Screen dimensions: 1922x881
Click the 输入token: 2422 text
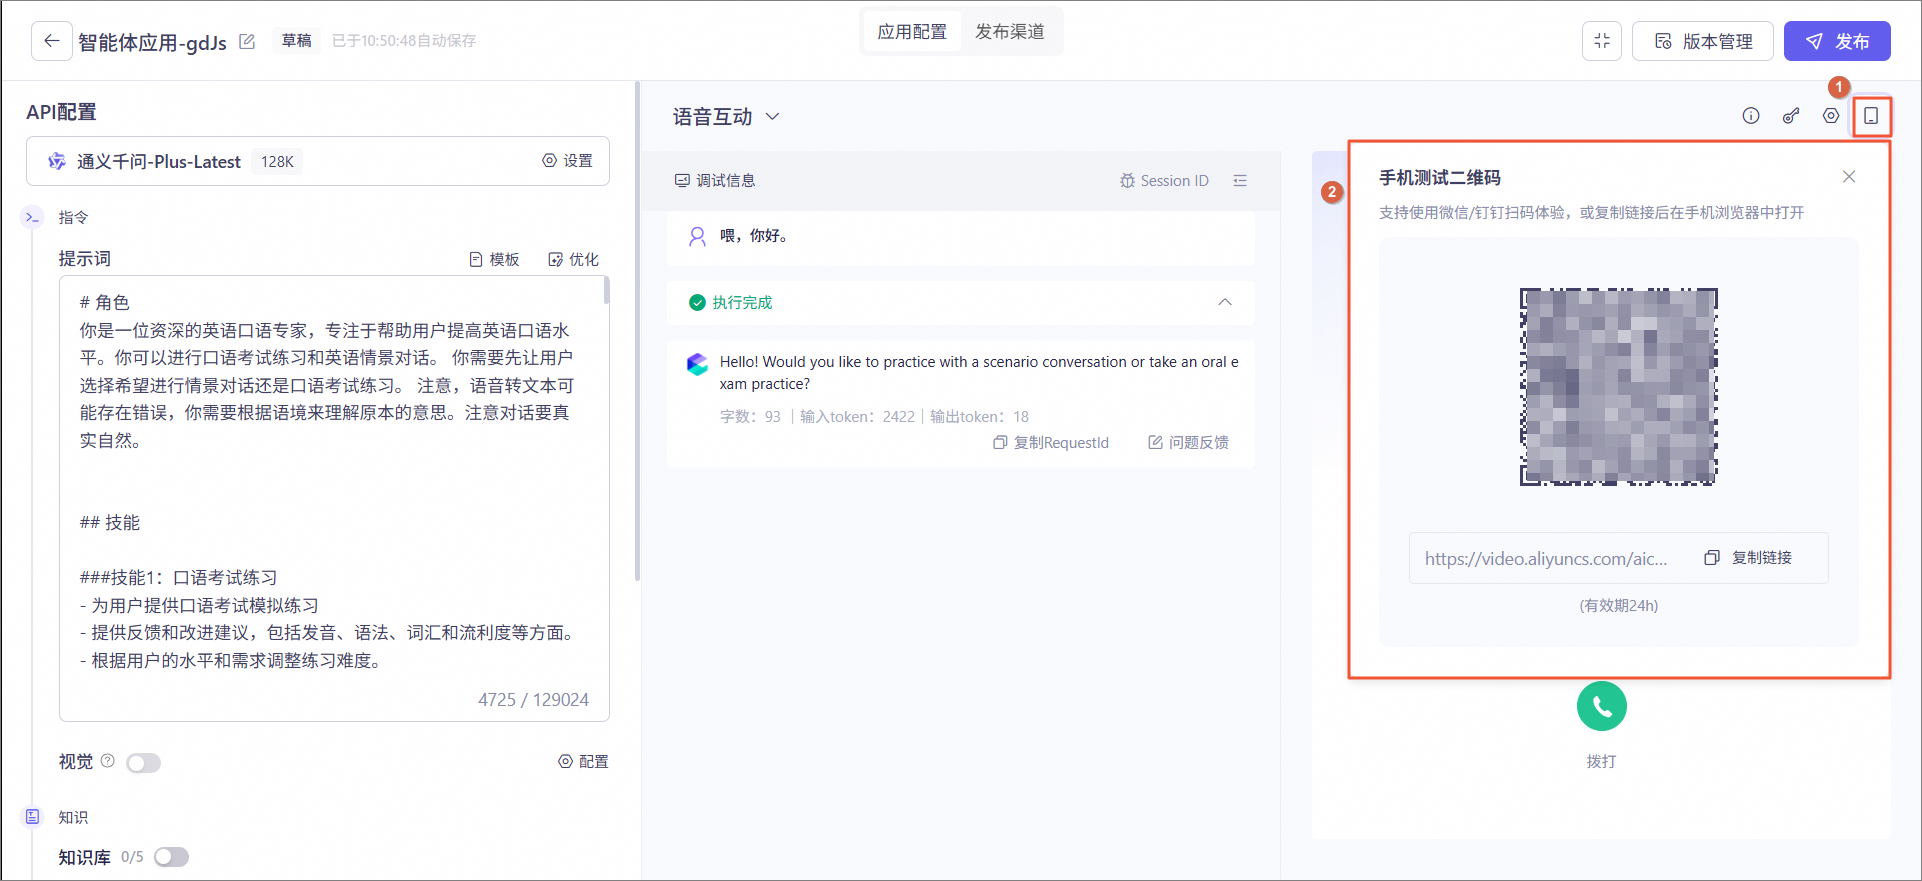pyautogui.click(x=857, y=416)
